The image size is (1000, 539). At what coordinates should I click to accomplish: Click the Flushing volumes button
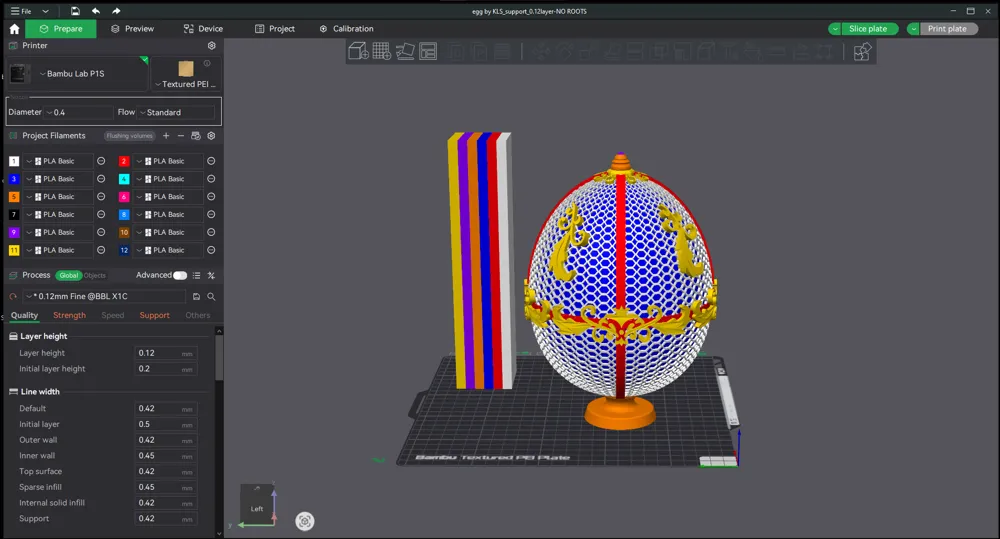tap(129, 136)
